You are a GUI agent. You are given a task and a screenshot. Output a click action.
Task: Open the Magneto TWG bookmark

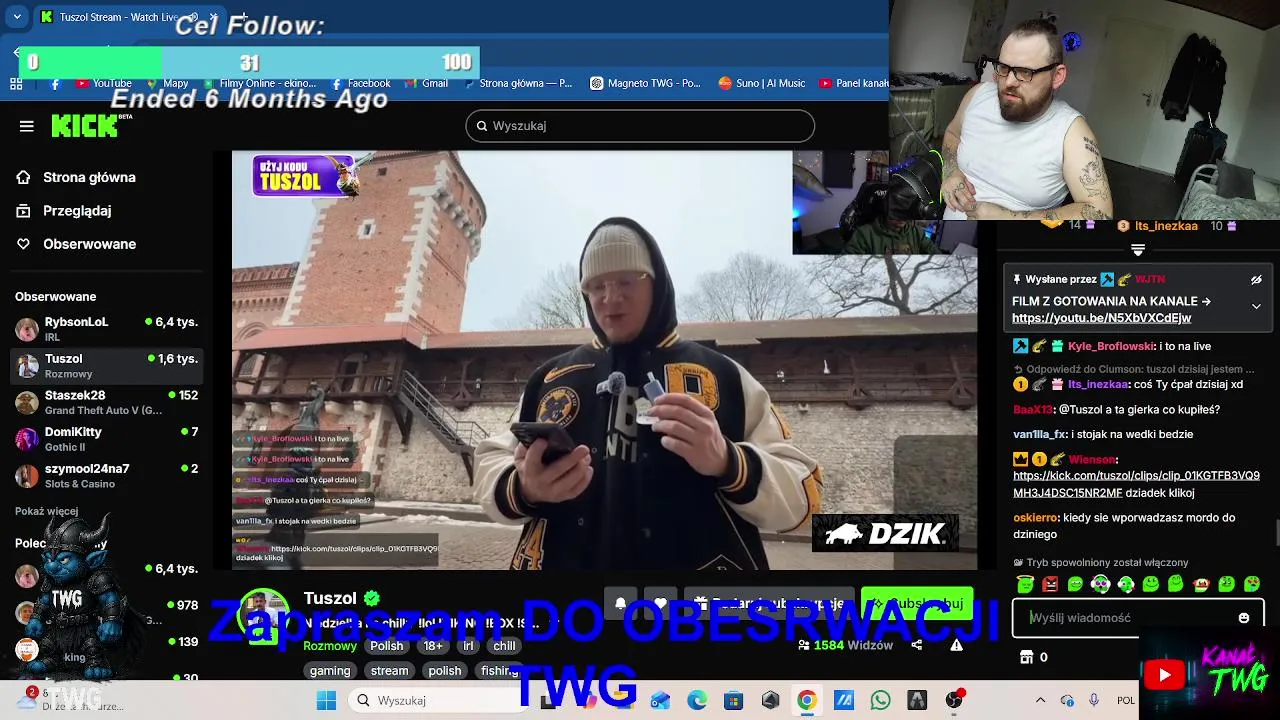coord(645,83)
